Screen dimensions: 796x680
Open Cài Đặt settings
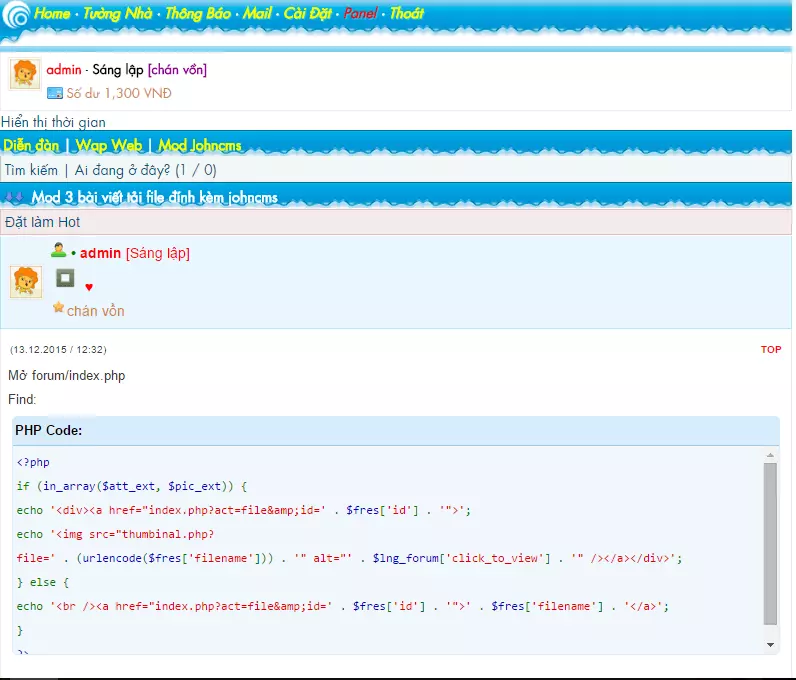pyautogui.click(x=308, y=13)
